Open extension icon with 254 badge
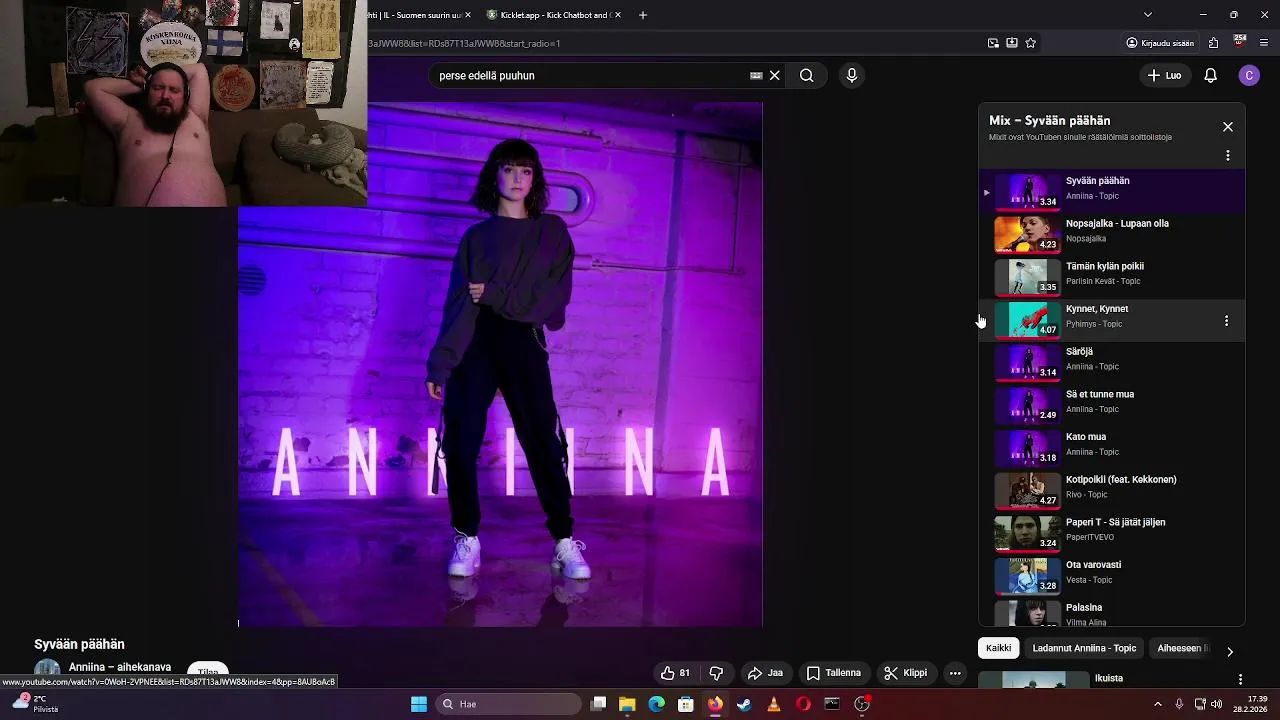Image resolution: width=1280 pixels, height=720 pixels. click(x=1240, y=42)
